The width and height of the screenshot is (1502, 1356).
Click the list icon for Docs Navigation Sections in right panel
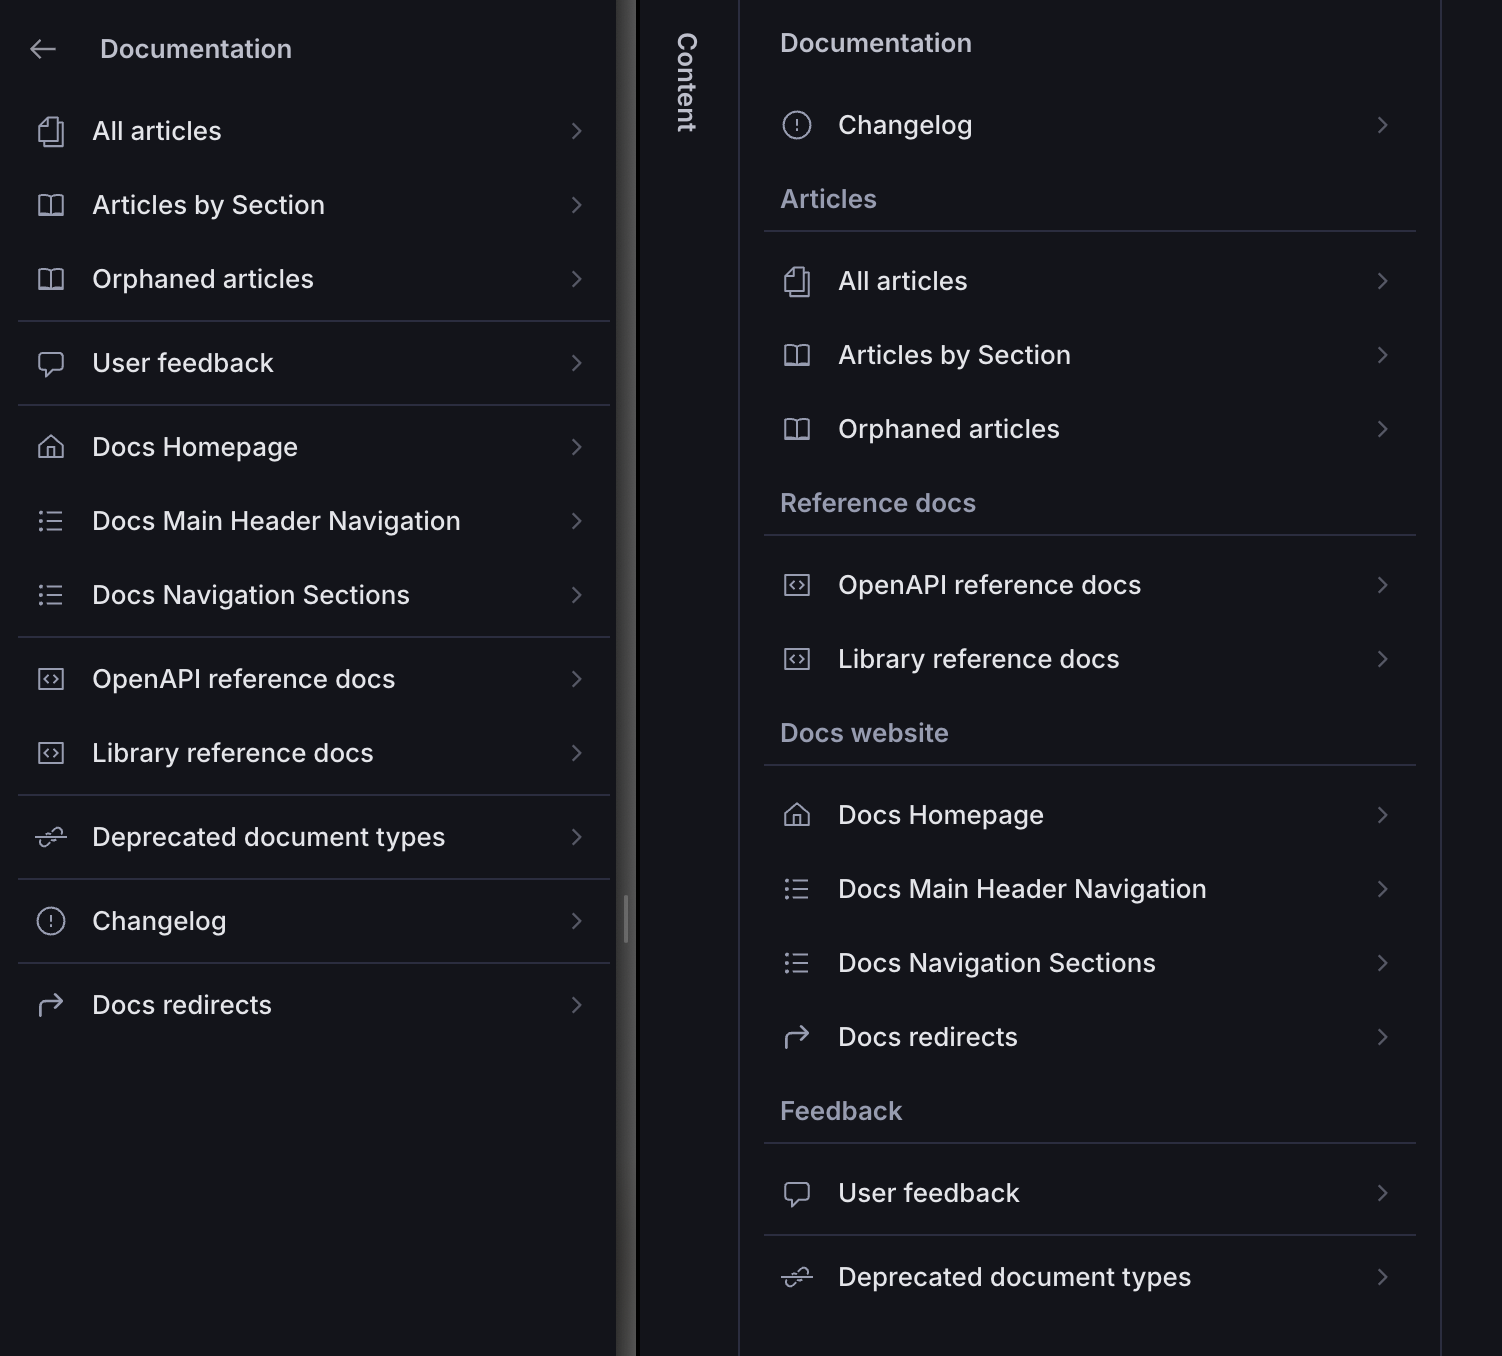pyautogui.click(x=797, y=963)
